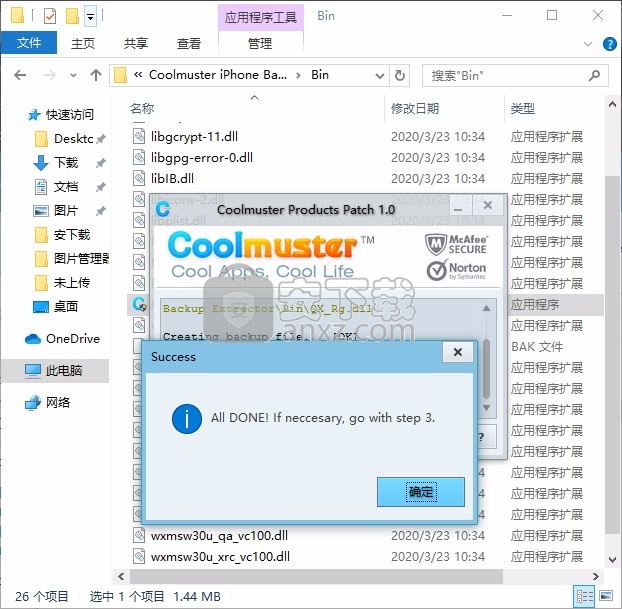Switch to the 查看 ribbon tab
This screenshot has width=622, height=609.
tap(189, 43)
